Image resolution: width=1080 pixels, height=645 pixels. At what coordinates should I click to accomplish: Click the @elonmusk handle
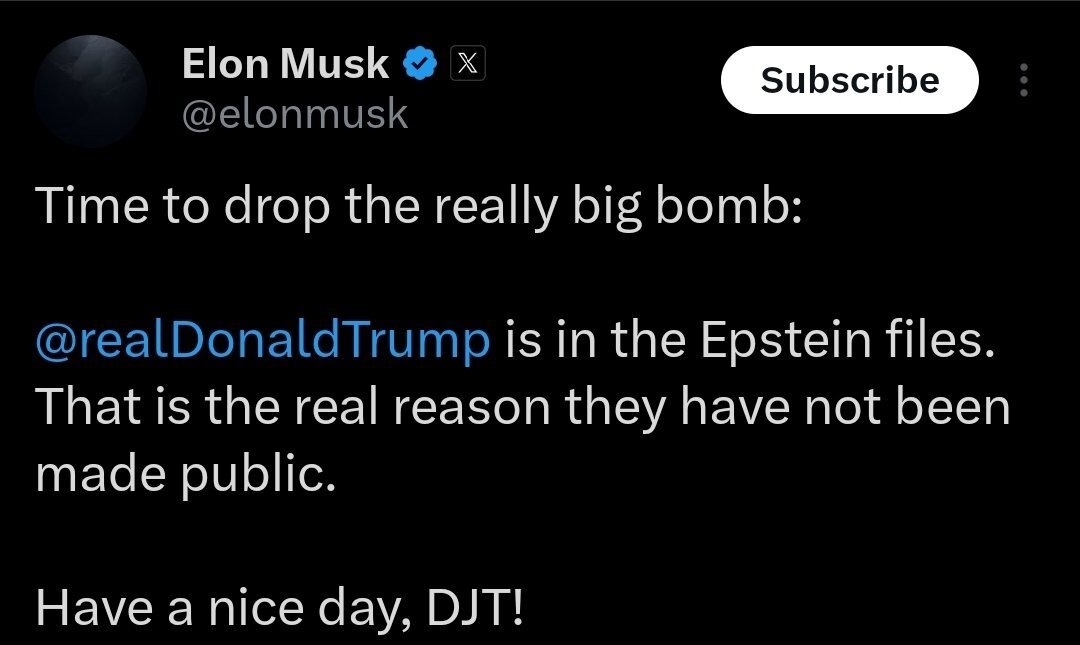tap(294, 114)
